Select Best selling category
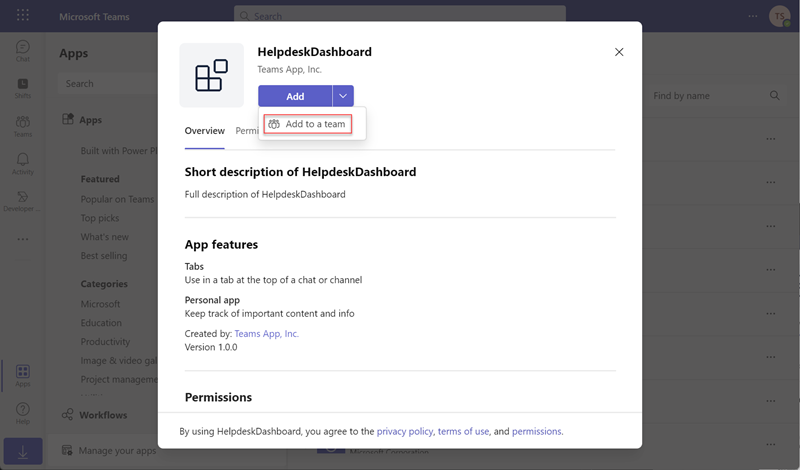This screenshot has height=470, width=800. [104, 256]
